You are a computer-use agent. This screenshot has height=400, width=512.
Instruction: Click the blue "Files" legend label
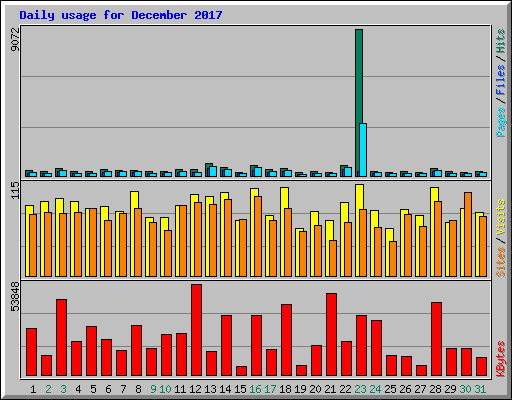(501, 80)
